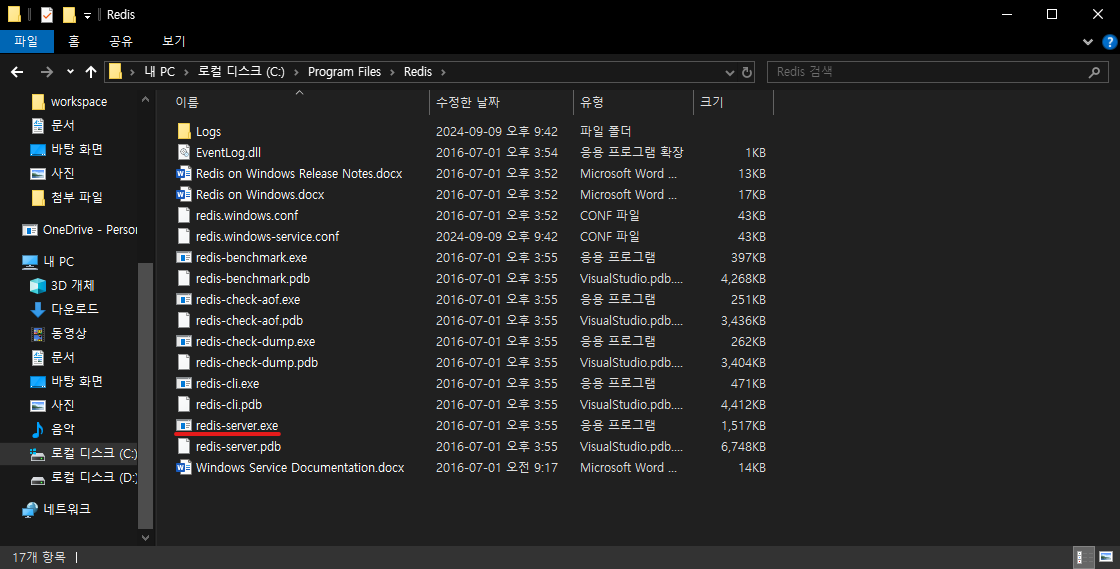Click the Properties quick access toolbar icon
Viewport: 1120px width, 569px height.
coord(47,14)
